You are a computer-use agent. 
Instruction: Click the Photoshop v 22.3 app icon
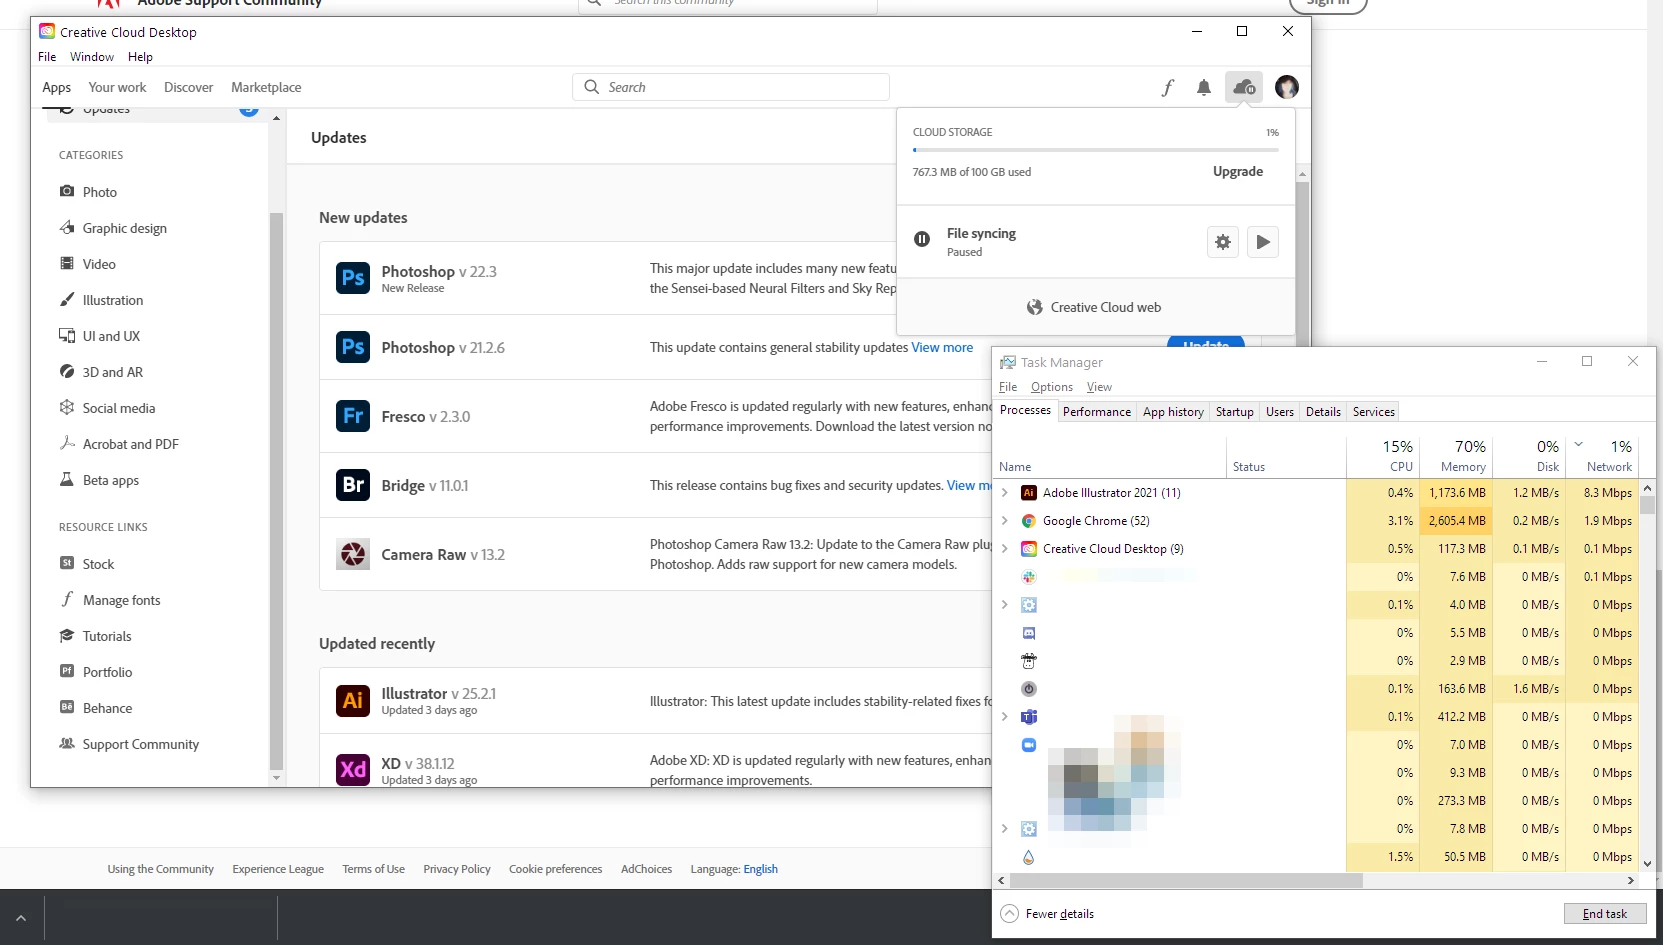pos(353,278)
